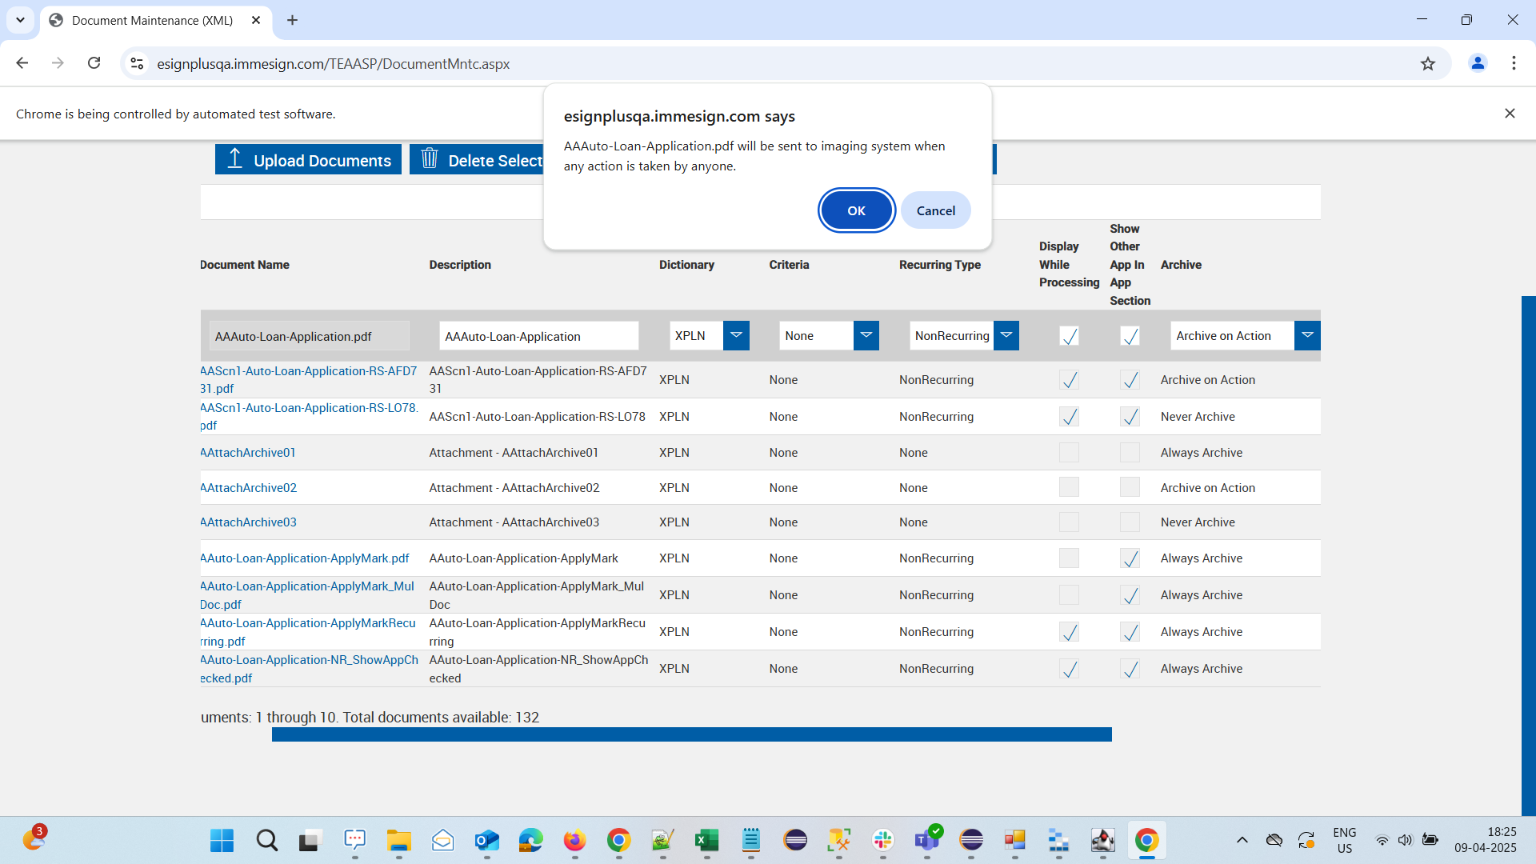Open the Windows Start menu
Screen dimensions: 1536x864
(x=222, y=841)
